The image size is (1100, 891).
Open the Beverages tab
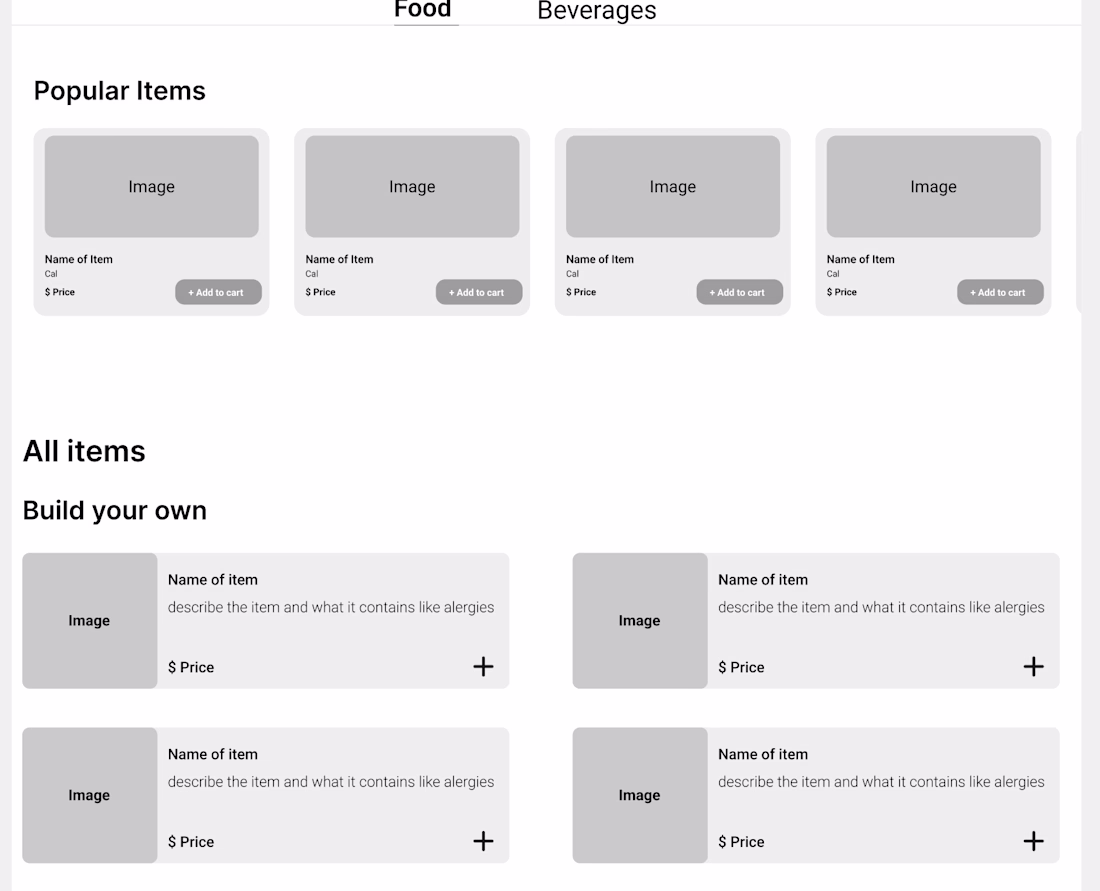[x=597, y=11]
